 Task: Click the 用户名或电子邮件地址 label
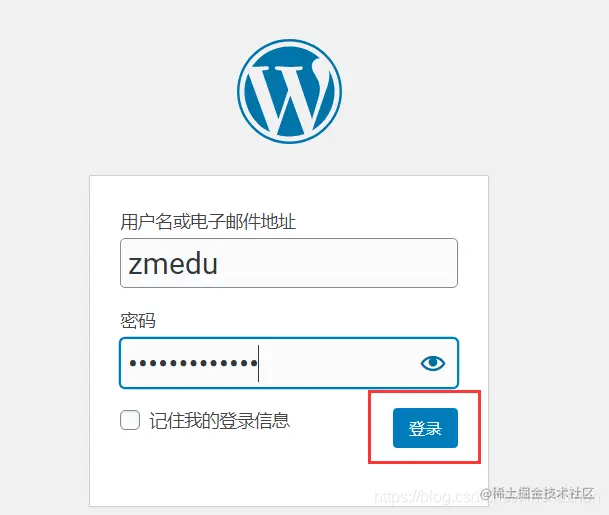point(208,222)
